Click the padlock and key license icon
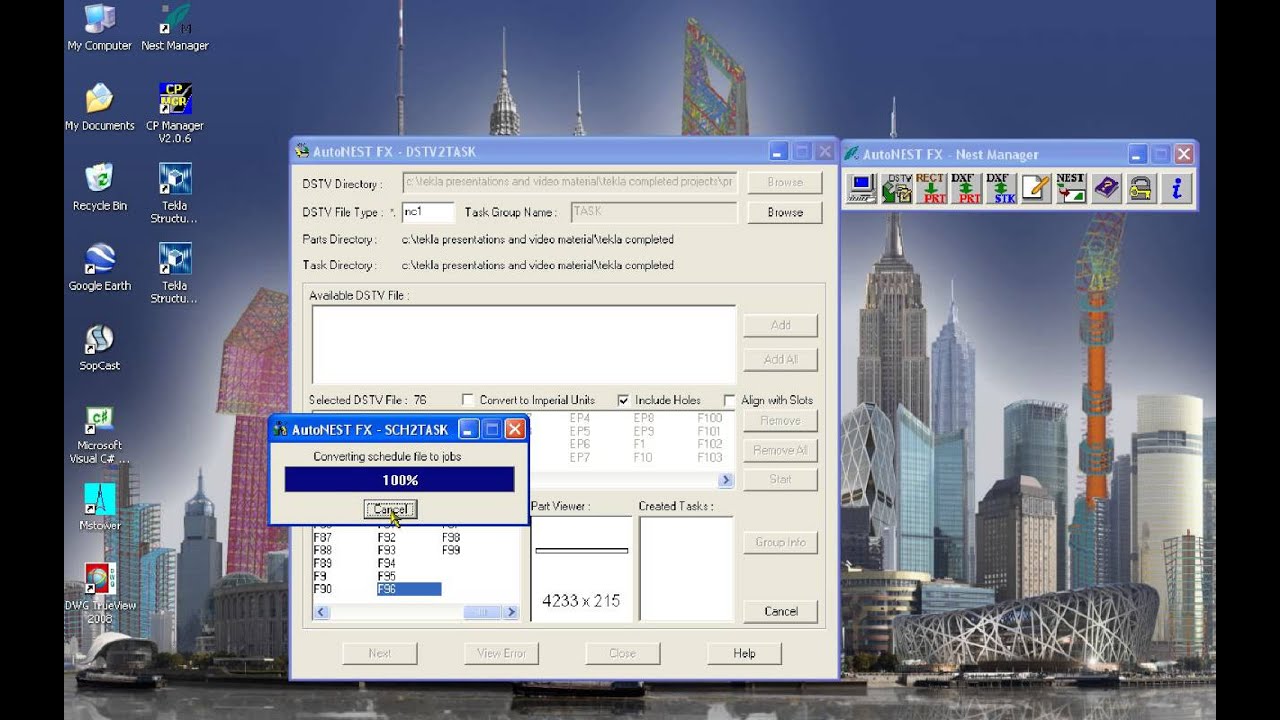 [1141, 188]
